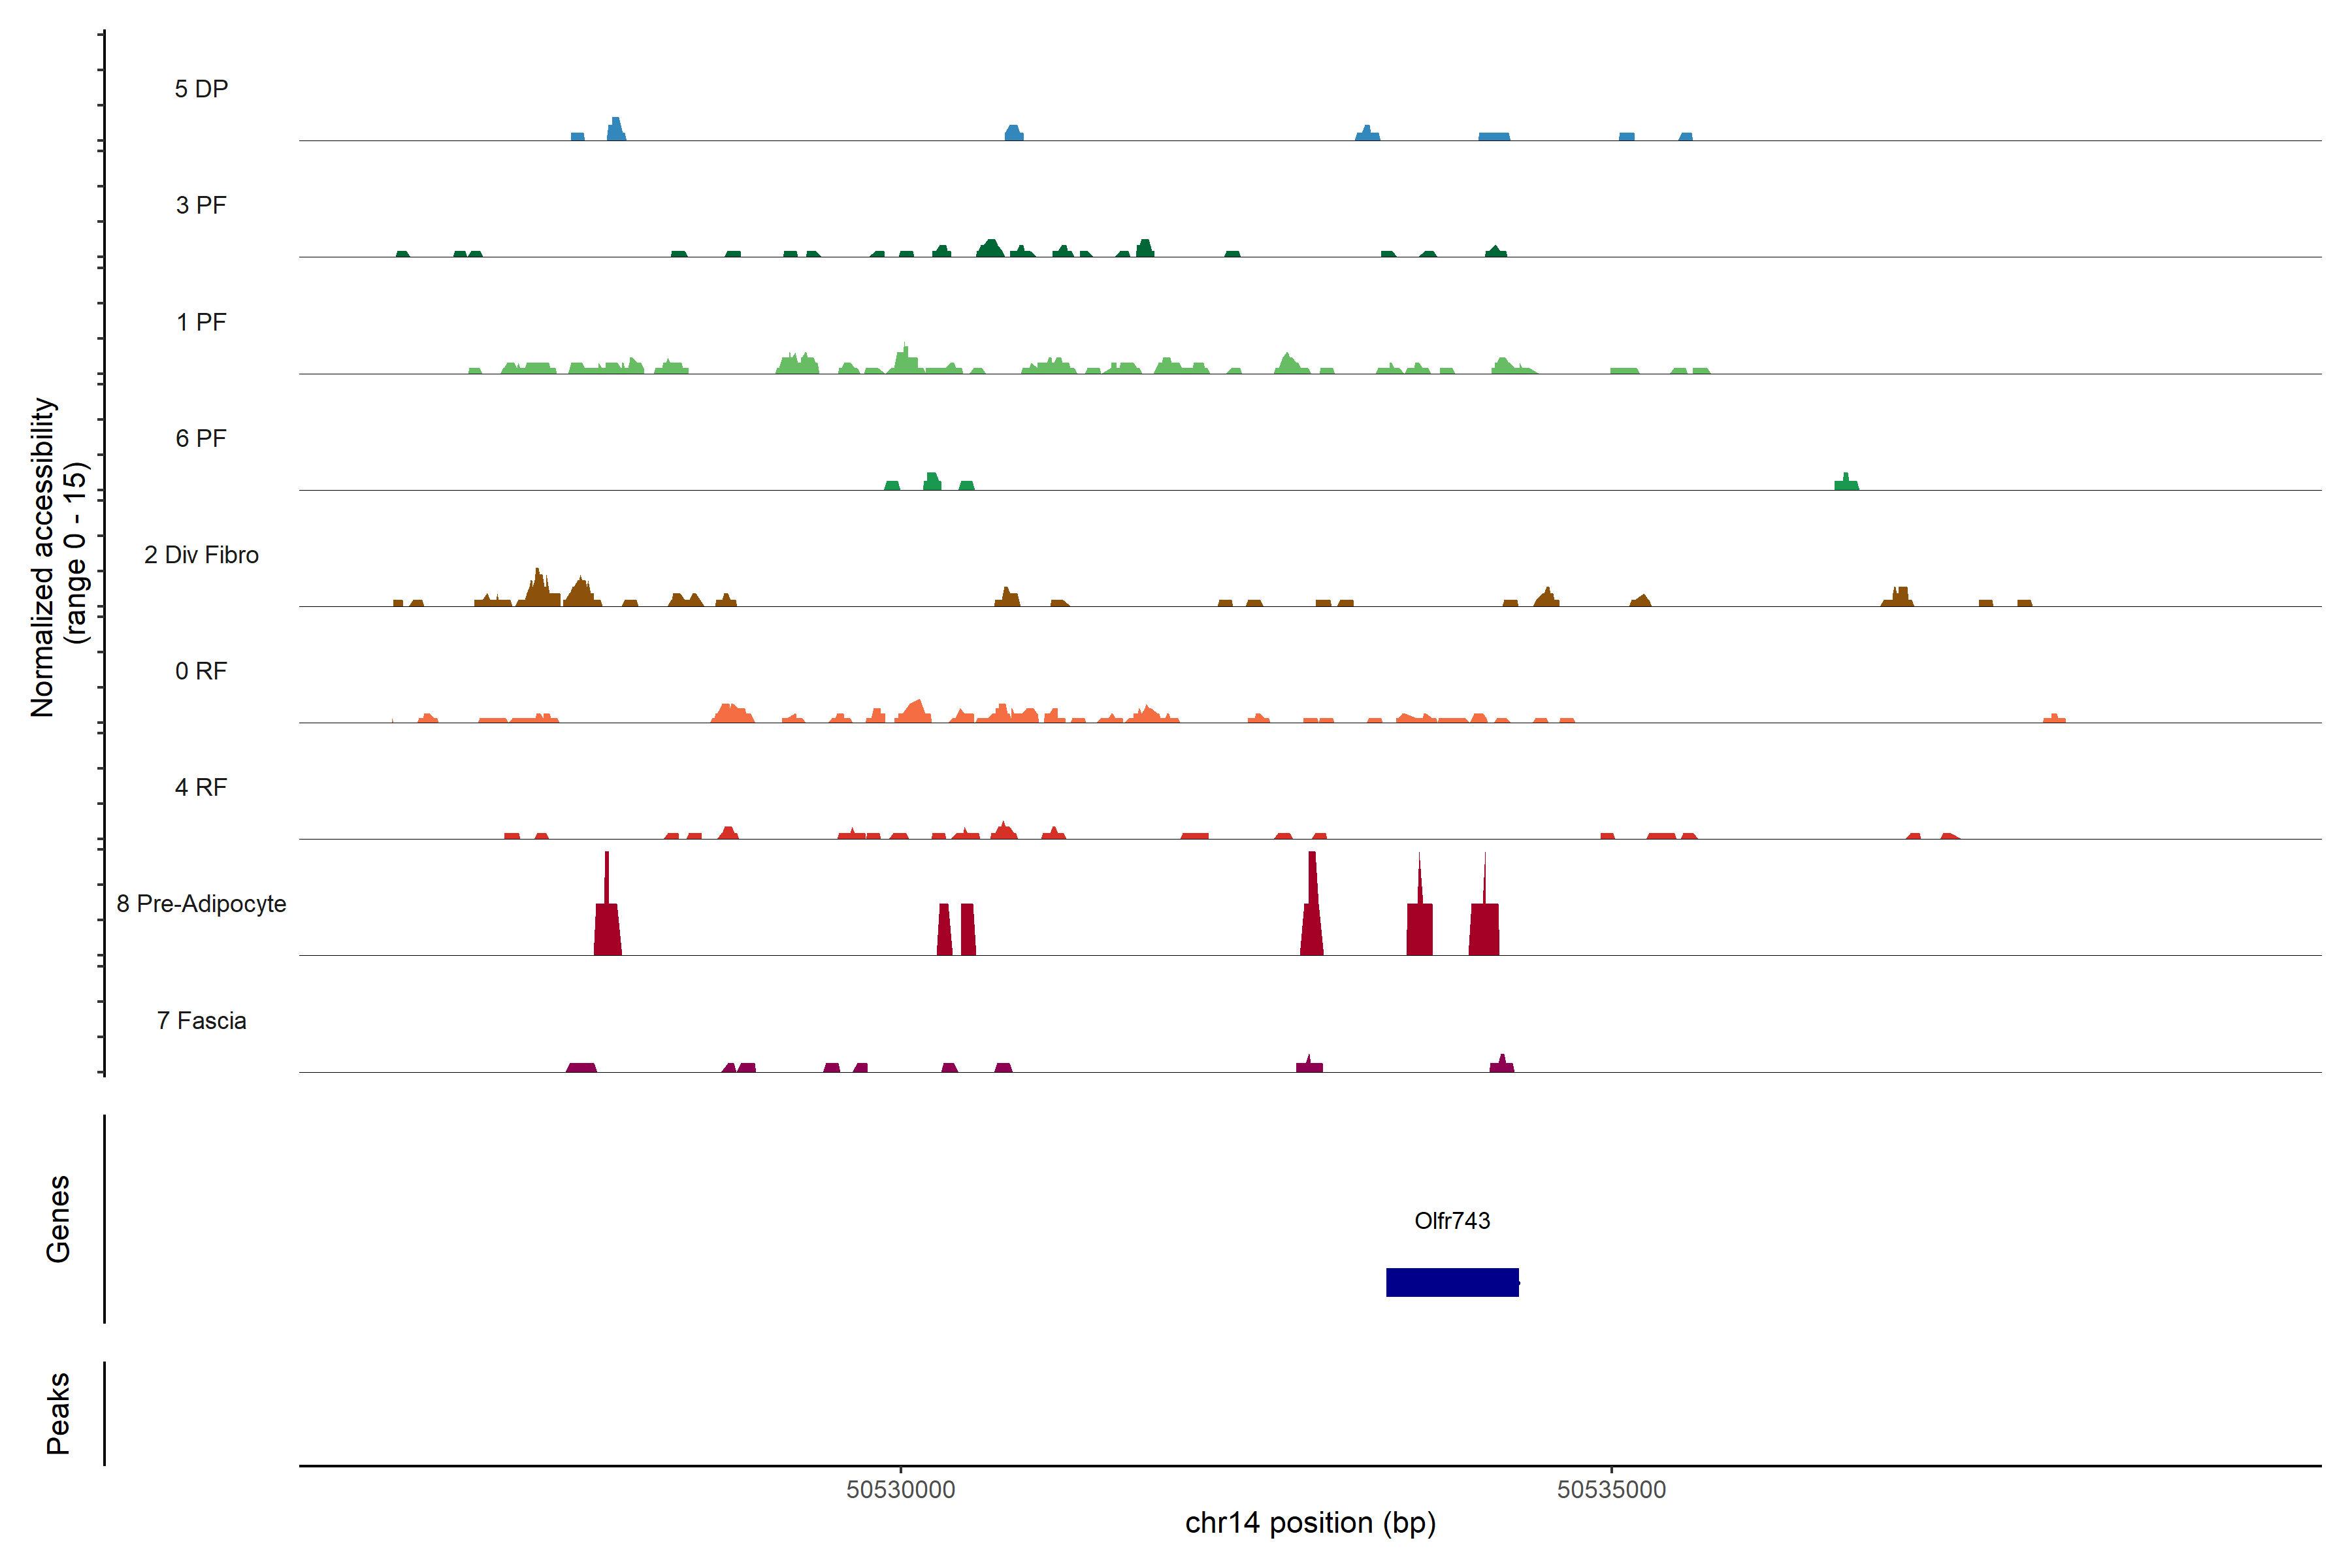Click the 2 Div Fibro track label
The image size is (2352, 1568).
coord(201,555)
